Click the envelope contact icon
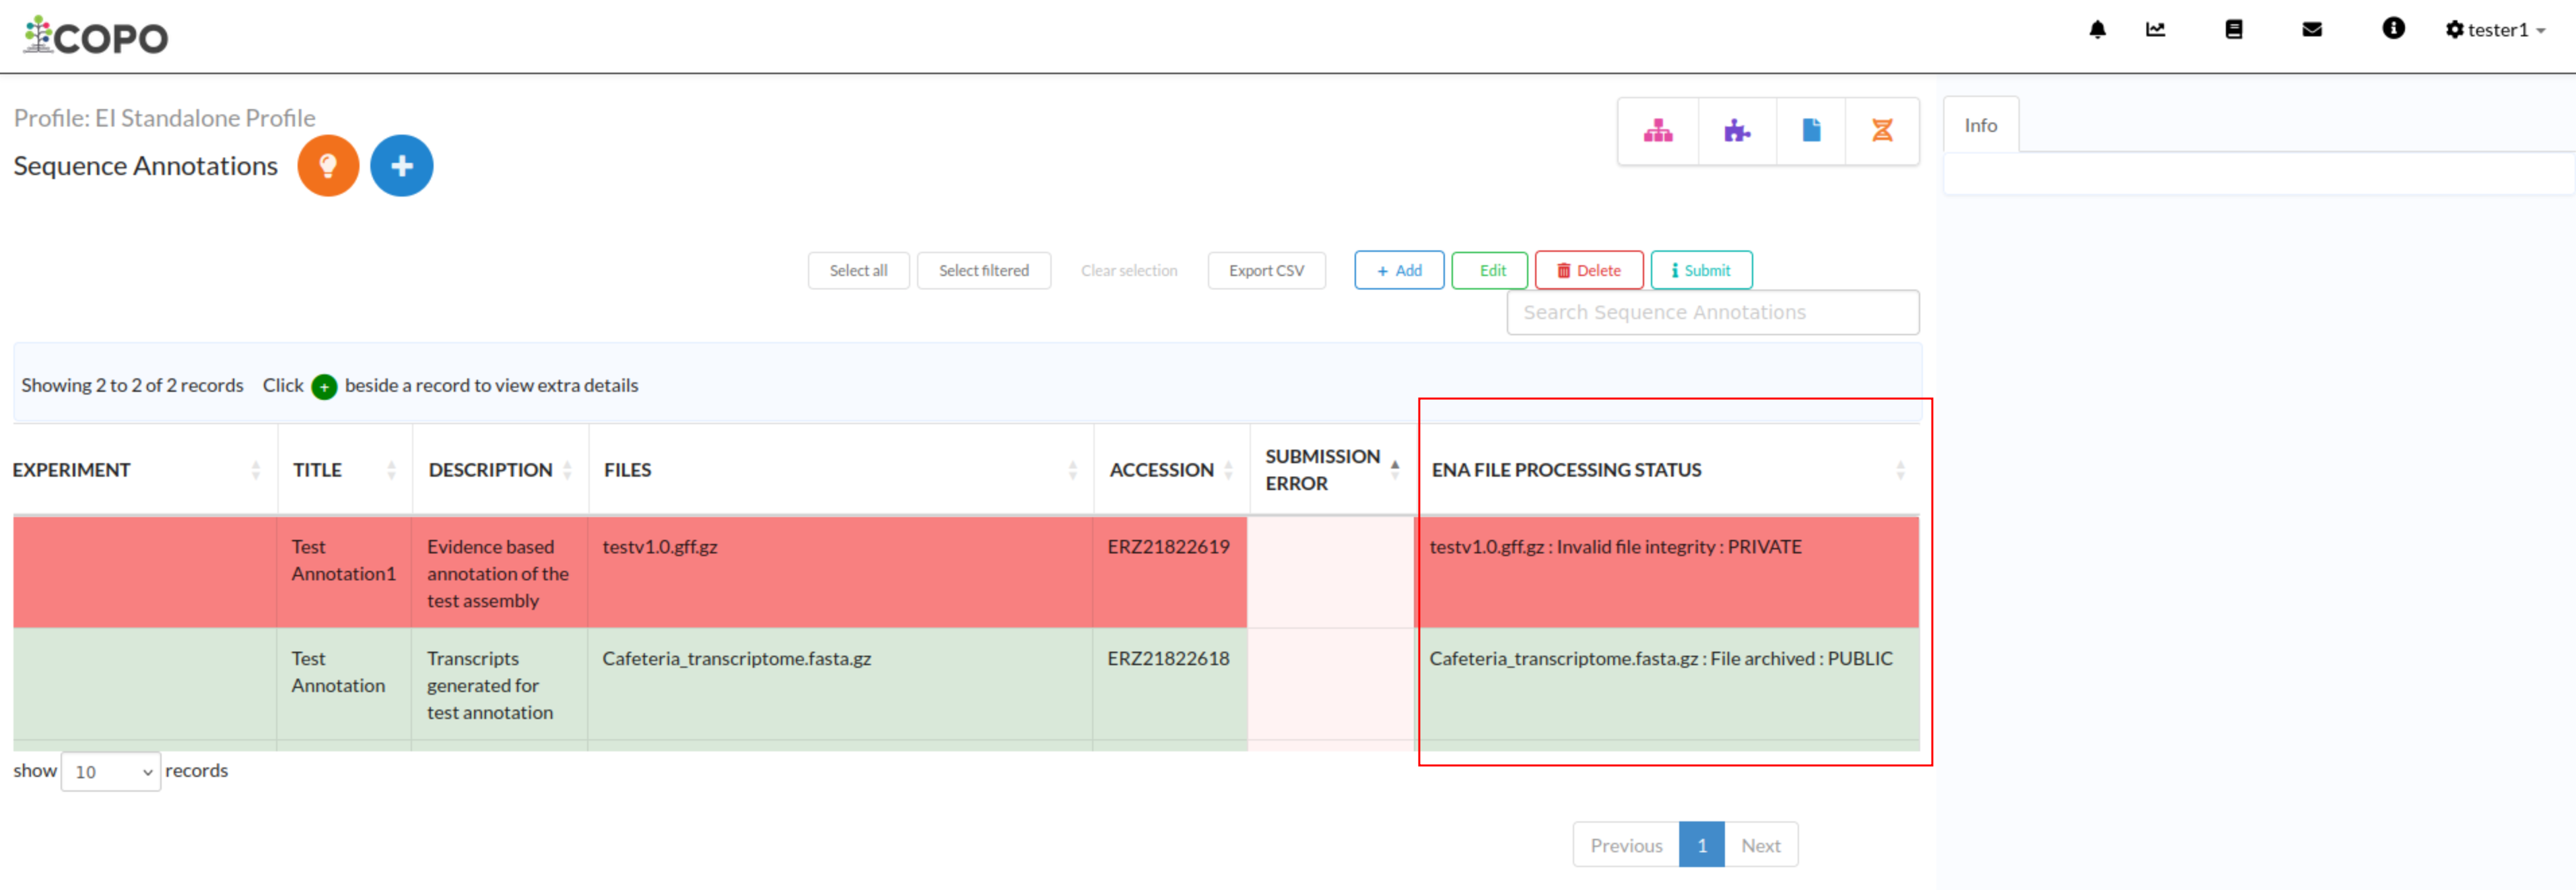Viewport: 2576px width, 890px height. pyautogui.click(x=2311, y=30)
